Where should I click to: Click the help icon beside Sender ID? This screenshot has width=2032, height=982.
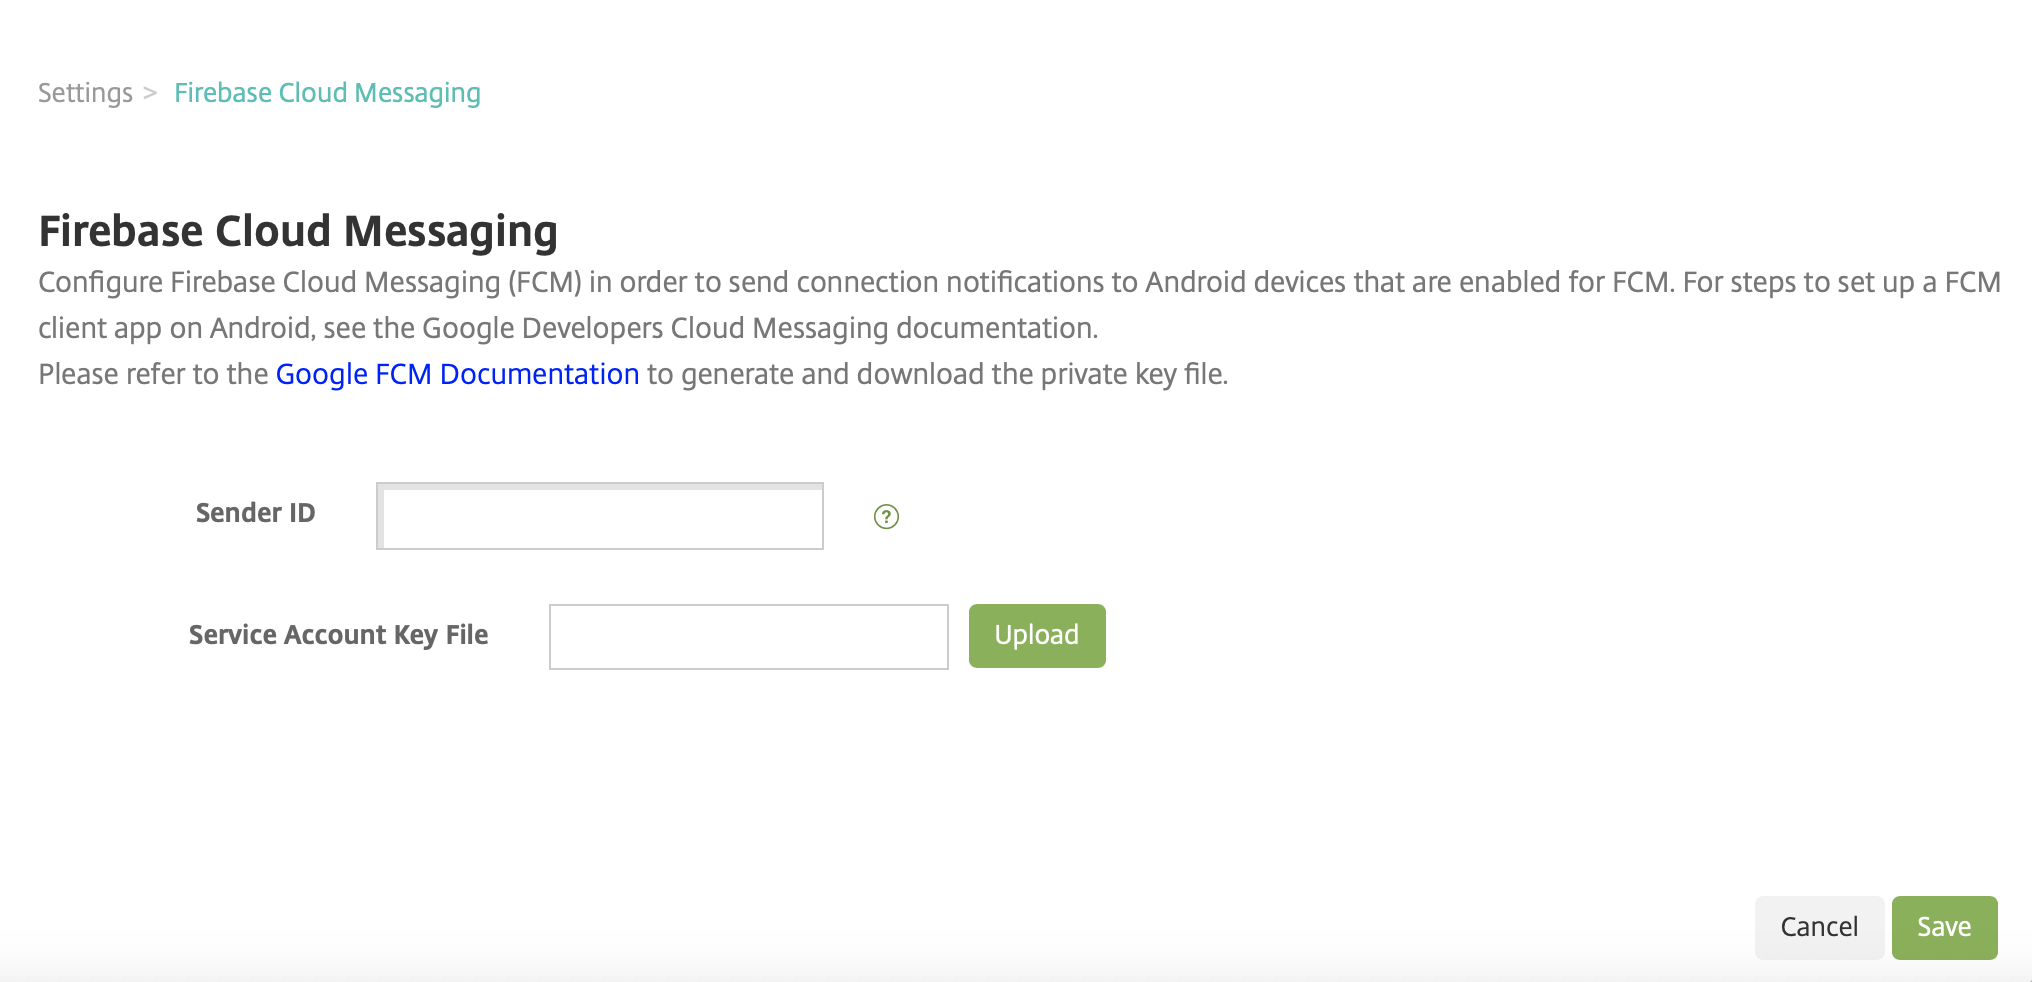[886, 516]
